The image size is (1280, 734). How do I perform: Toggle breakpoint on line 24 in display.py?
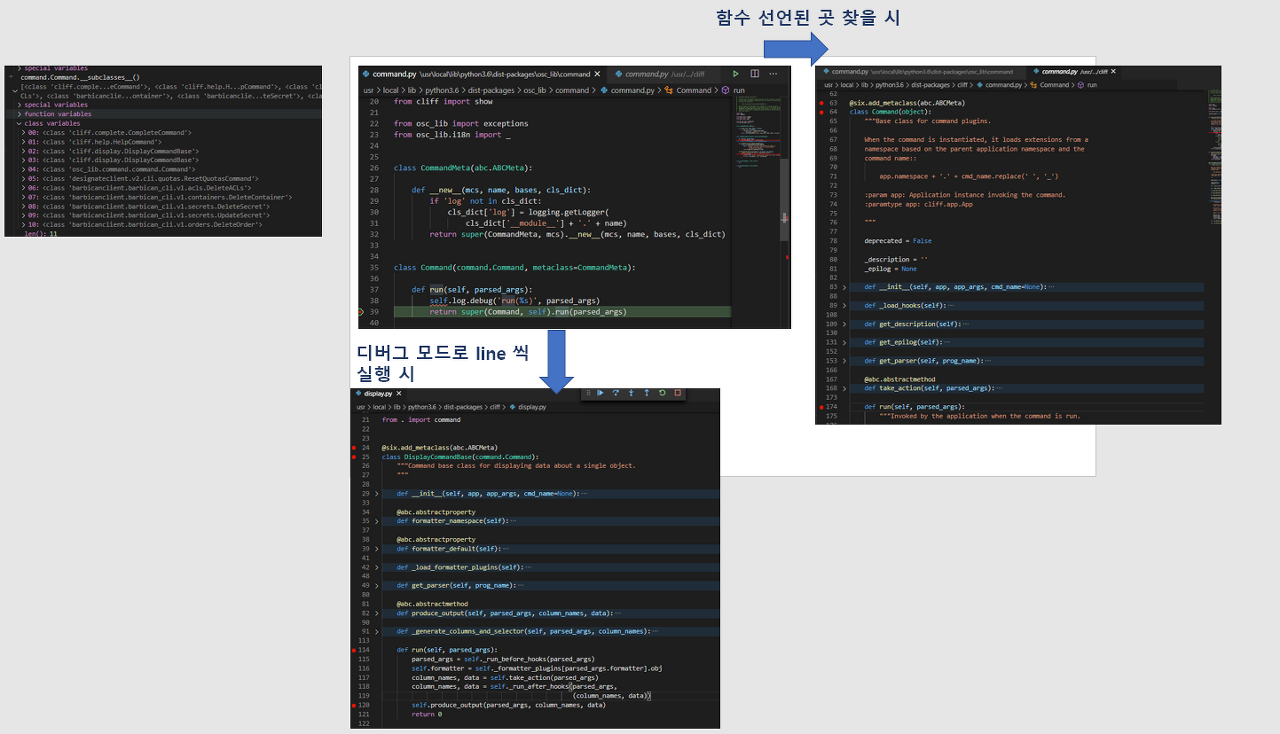tap(354, 447)
